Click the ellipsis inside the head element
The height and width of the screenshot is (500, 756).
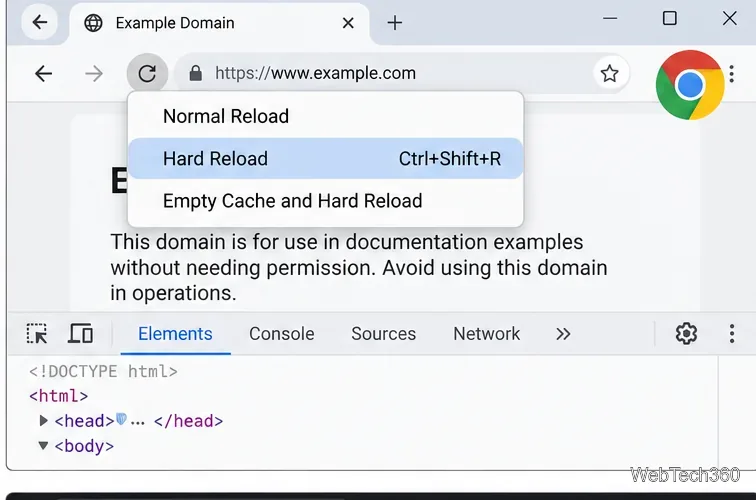click(x=137, y=423)
